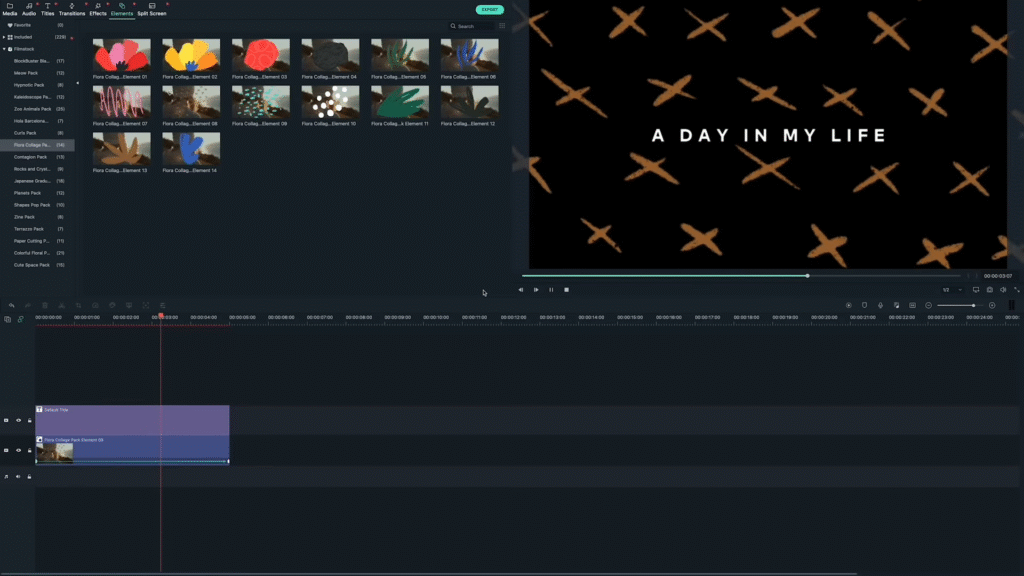Image resolution: width=1024 pixels, height=576 pixels.
Task: Hide the Default Title track with eye icon
Action: [x=18, y=420]
